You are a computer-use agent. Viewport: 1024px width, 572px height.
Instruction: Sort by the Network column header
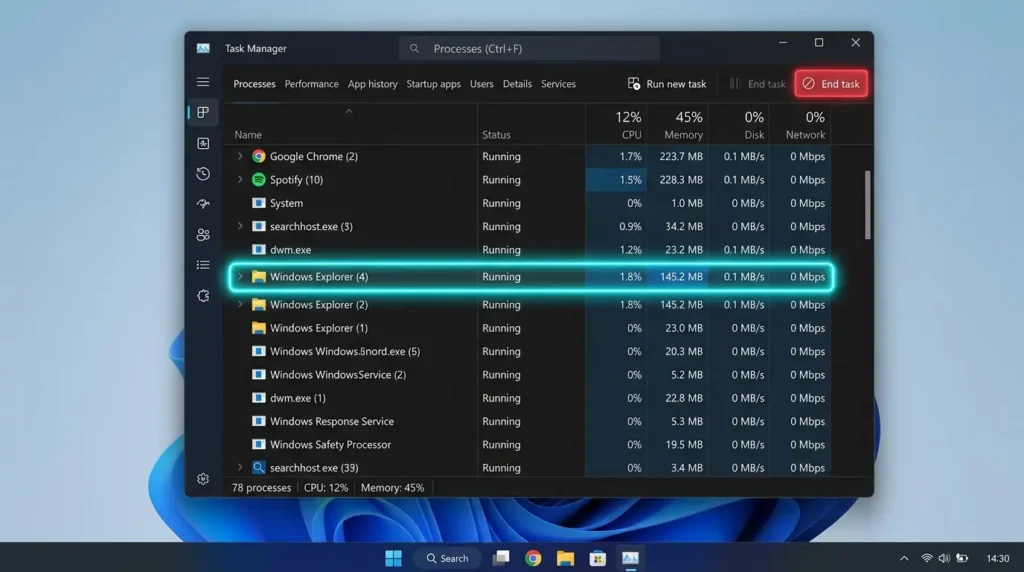click(800, 125)
